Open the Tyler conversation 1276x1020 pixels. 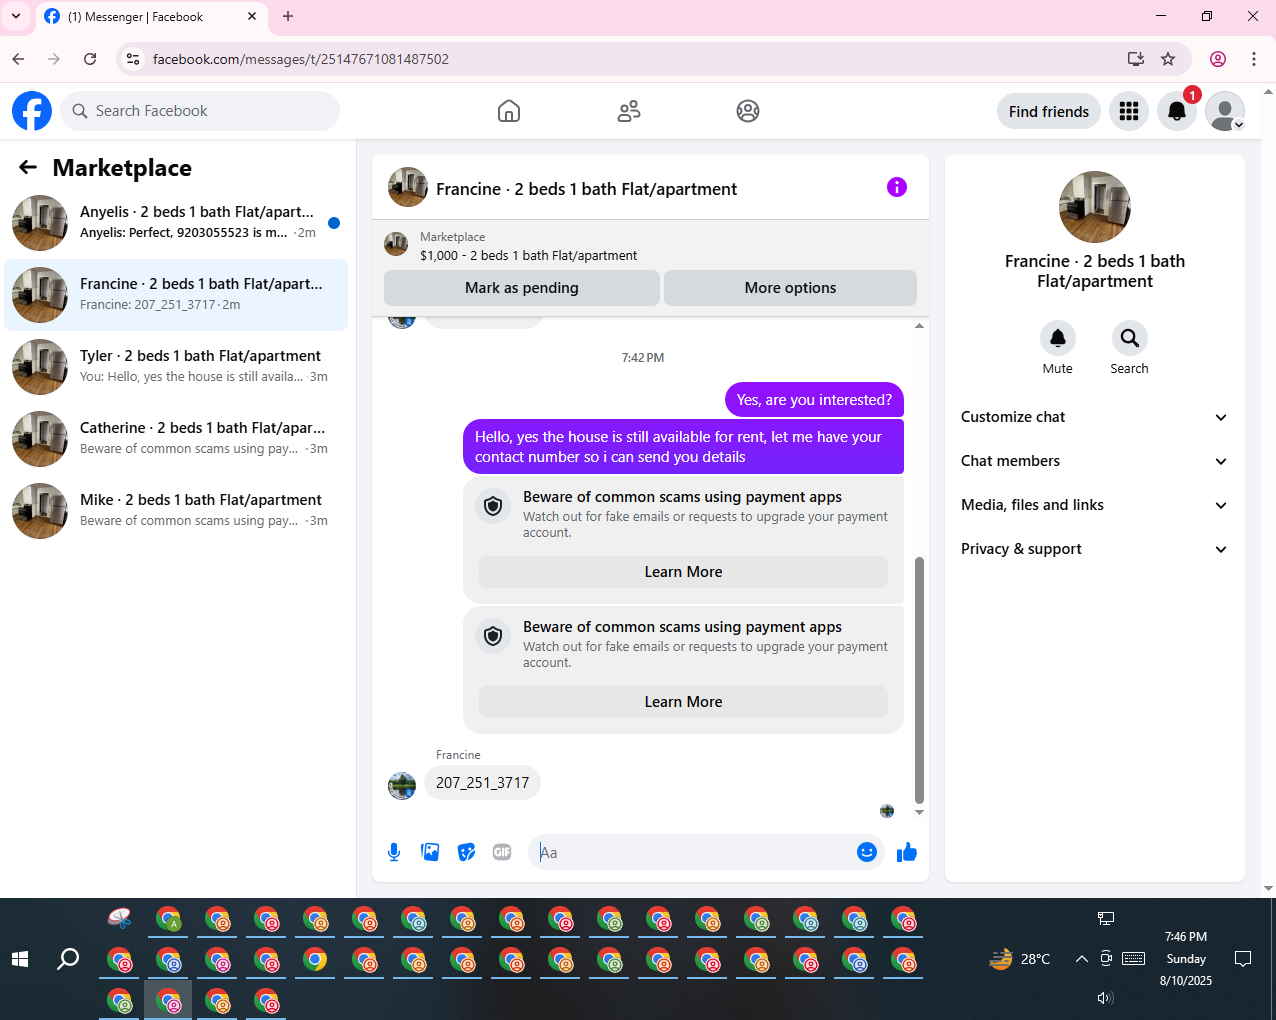(176, 367)
